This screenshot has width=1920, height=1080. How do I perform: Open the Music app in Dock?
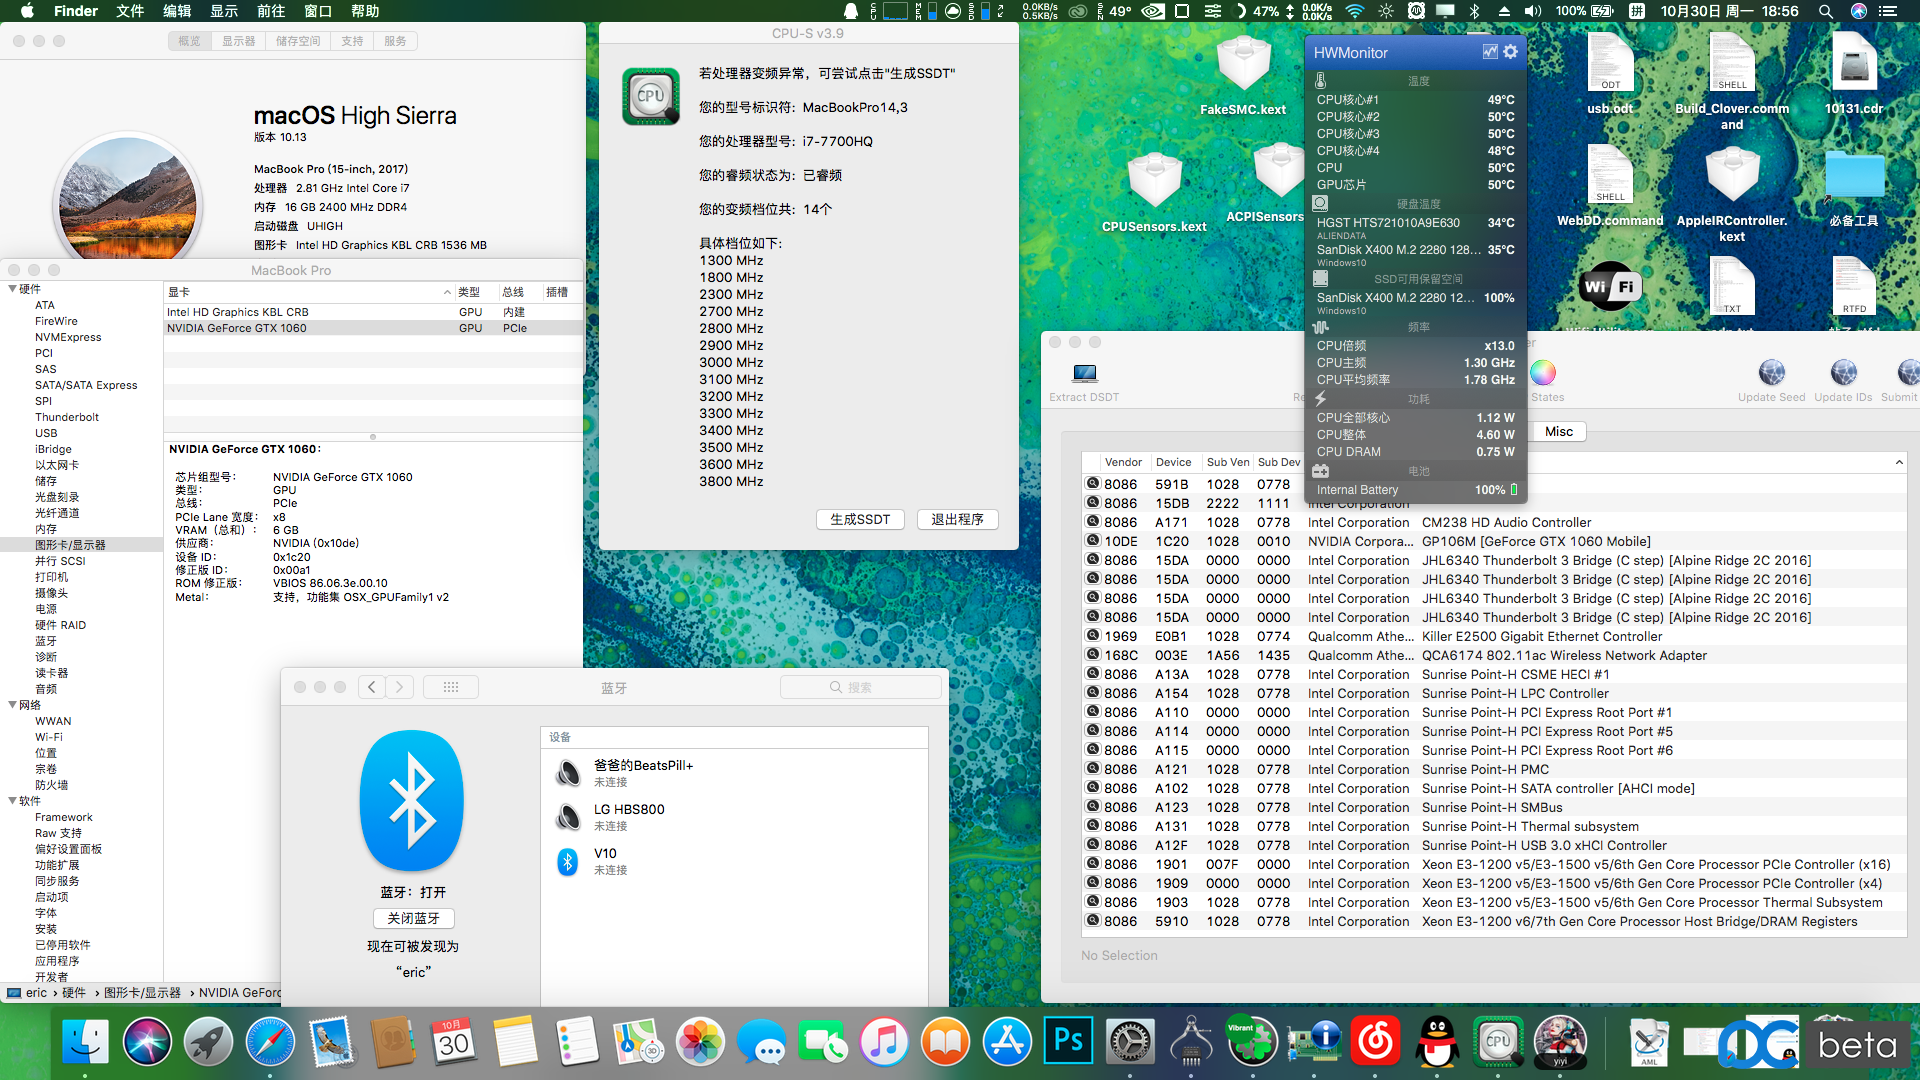884,1043
